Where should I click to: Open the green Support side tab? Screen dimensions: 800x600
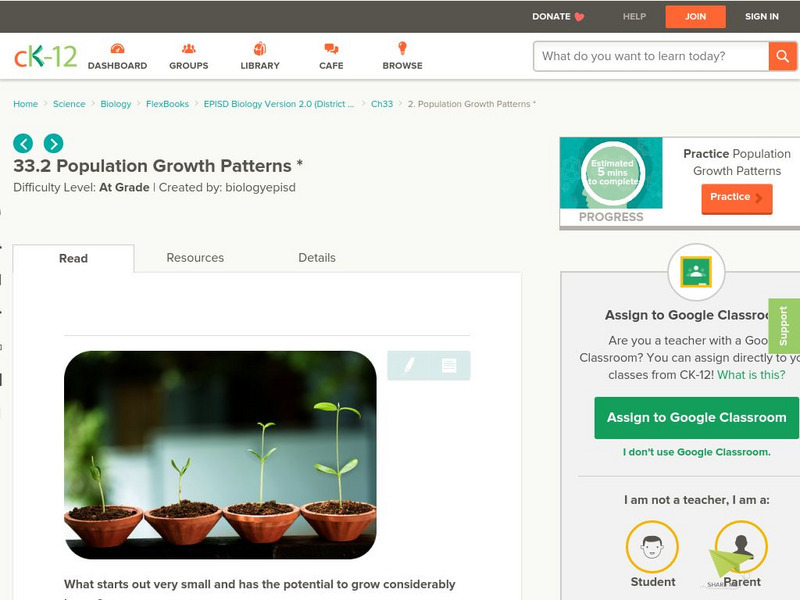tap(784, 326)
